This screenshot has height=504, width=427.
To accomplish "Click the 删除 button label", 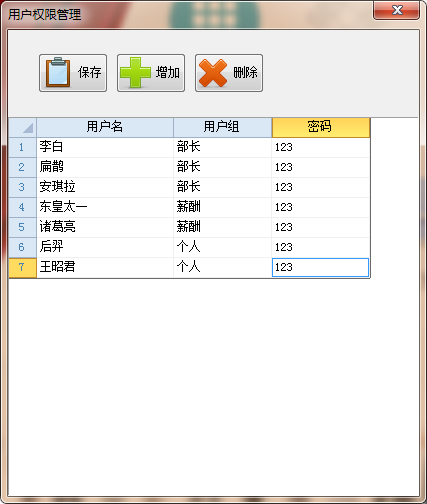I will (x=245, y=72).
